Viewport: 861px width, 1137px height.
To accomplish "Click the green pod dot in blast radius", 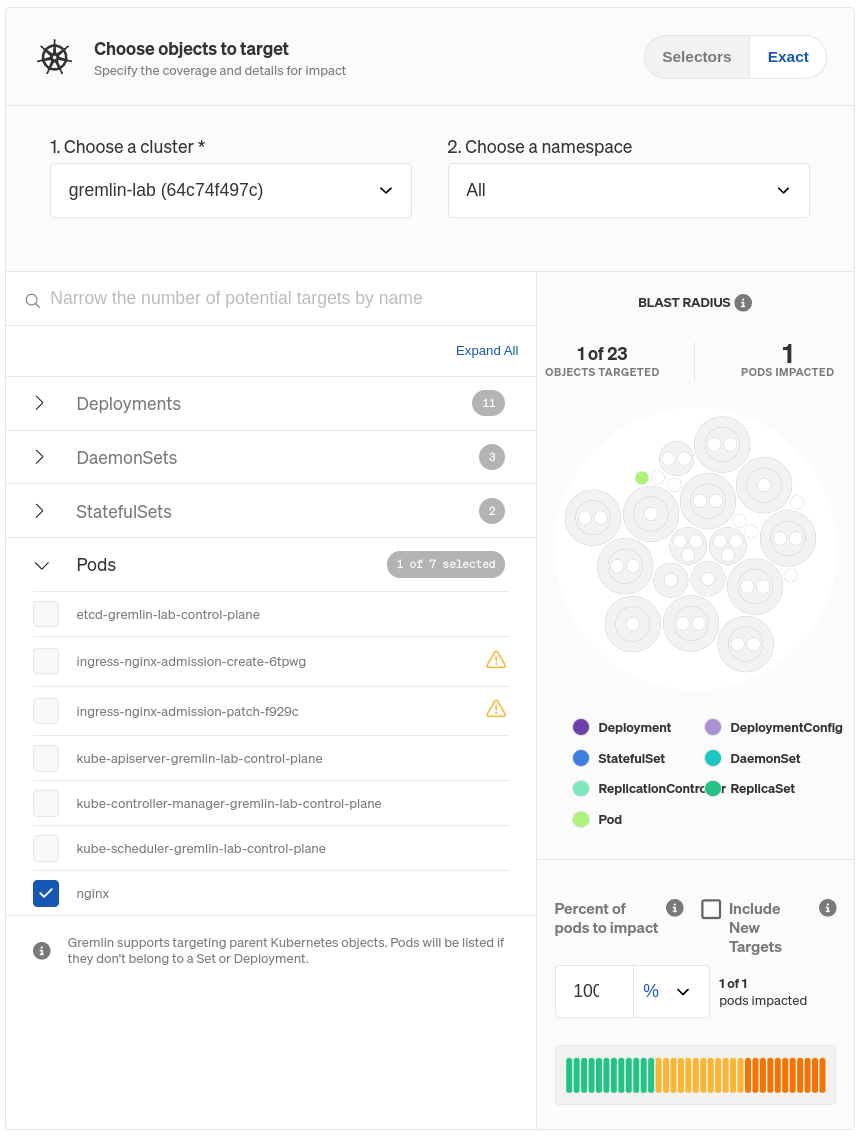I will point(641,478).
